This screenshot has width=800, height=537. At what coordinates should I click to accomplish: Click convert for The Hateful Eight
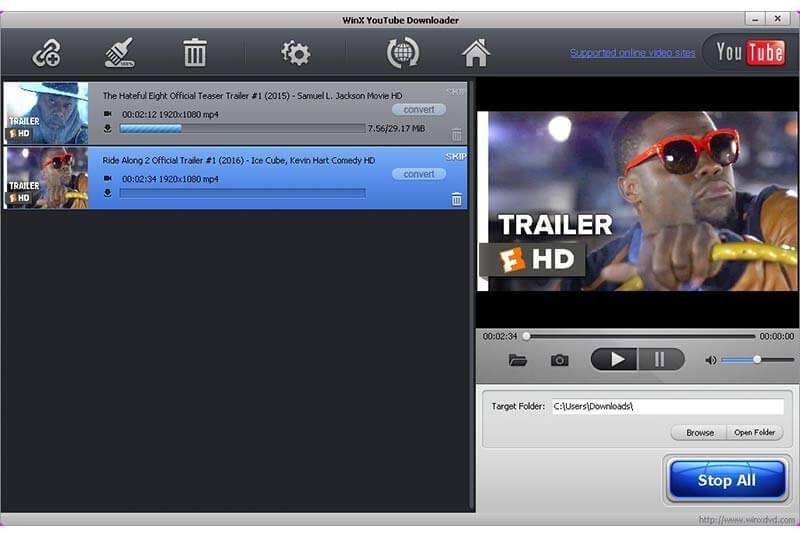(x=419, y=109)
